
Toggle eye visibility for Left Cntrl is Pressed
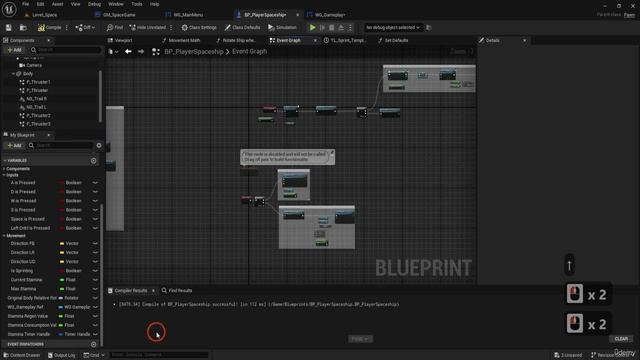point(95,228)
